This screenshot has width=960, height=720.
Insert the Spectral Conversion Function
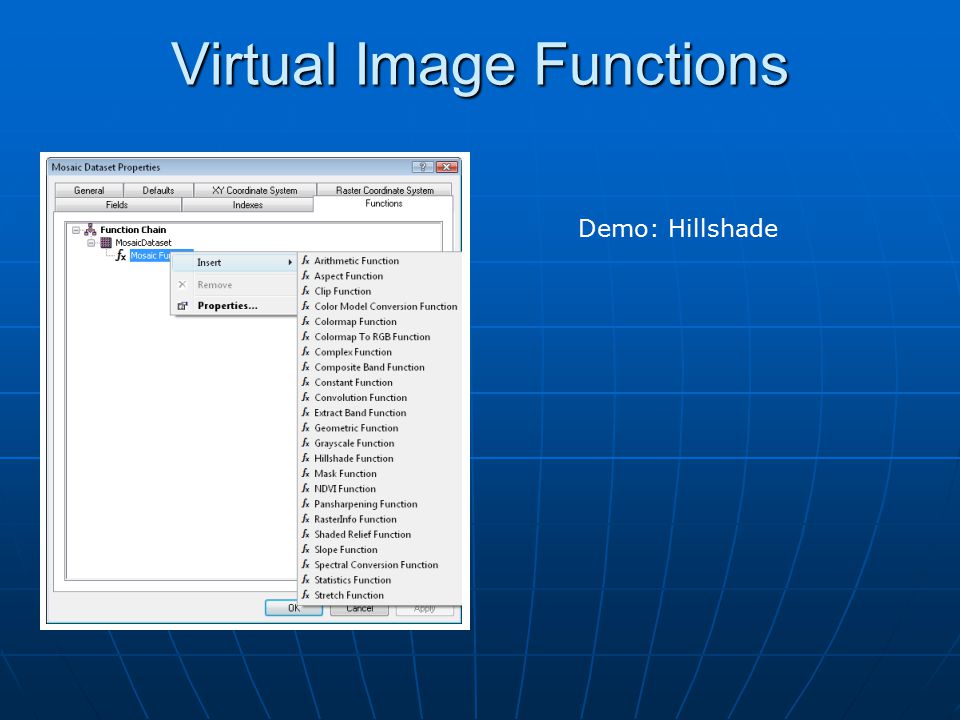[x=380, y=564]
